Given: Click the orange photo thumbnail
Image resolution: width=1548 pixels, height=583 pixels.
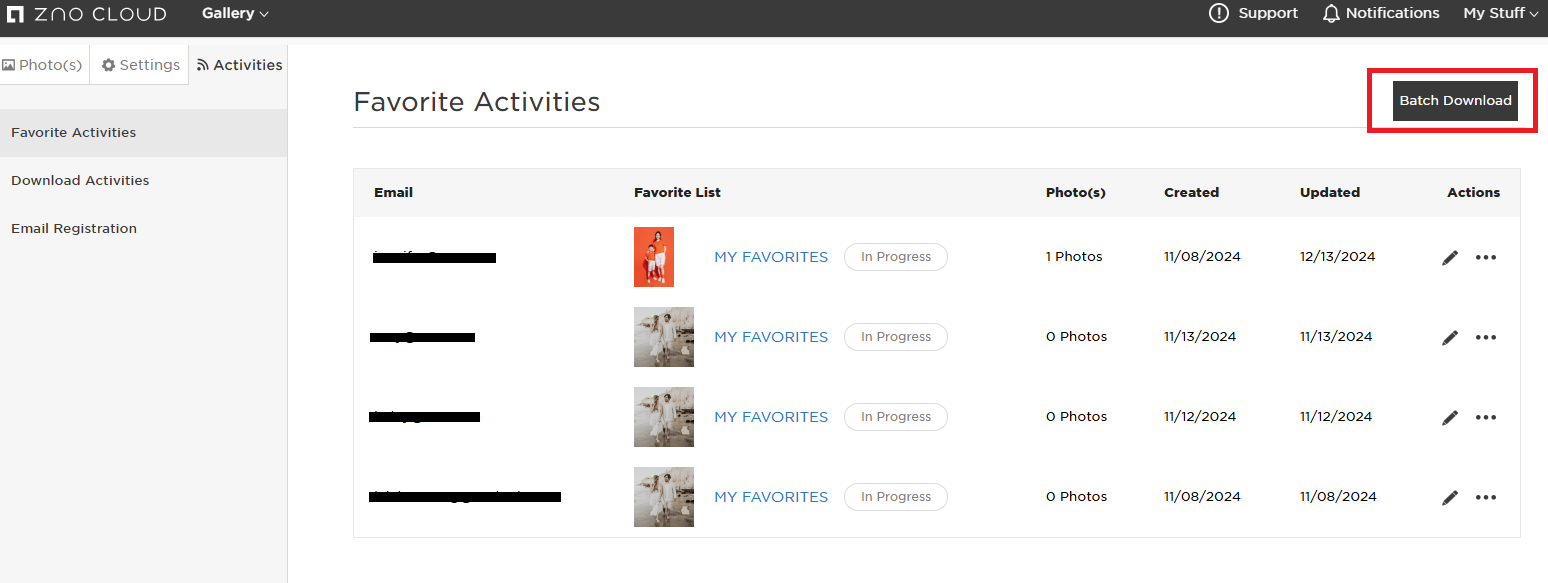Looking at the screenshot, I should click(x=654, y=257).
